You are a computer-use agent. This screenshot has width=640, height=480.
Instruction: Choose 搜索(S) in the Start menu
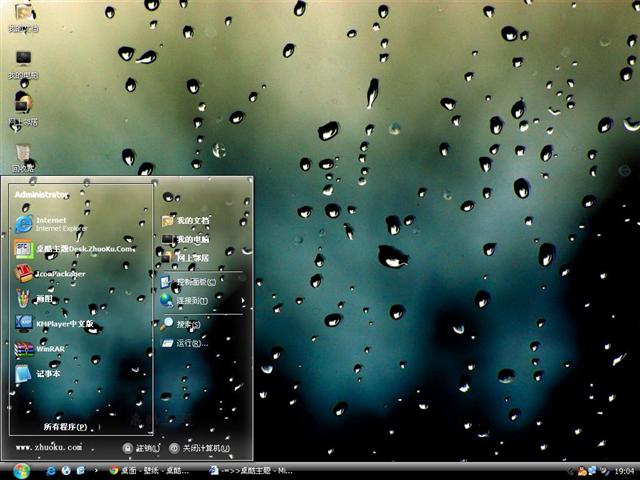187,324
